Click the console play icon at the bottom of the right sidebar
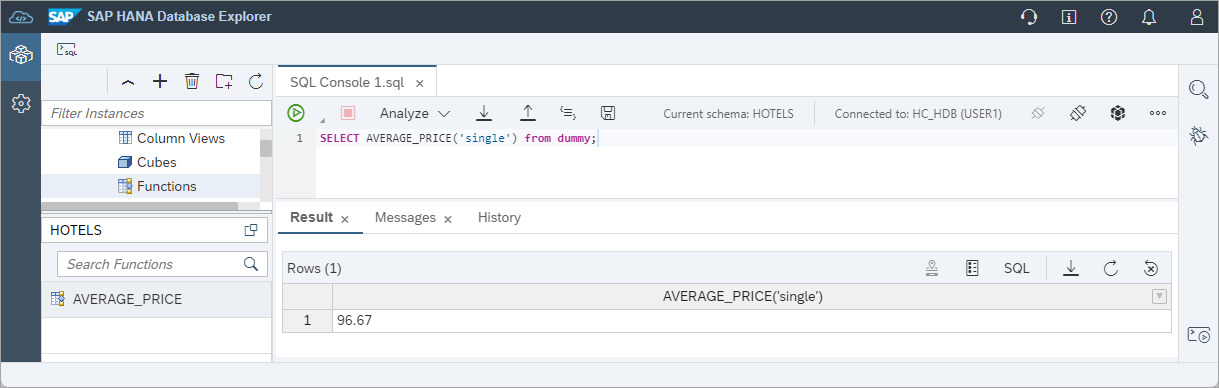This screenshot has width=1219, height=388. 1198,334
